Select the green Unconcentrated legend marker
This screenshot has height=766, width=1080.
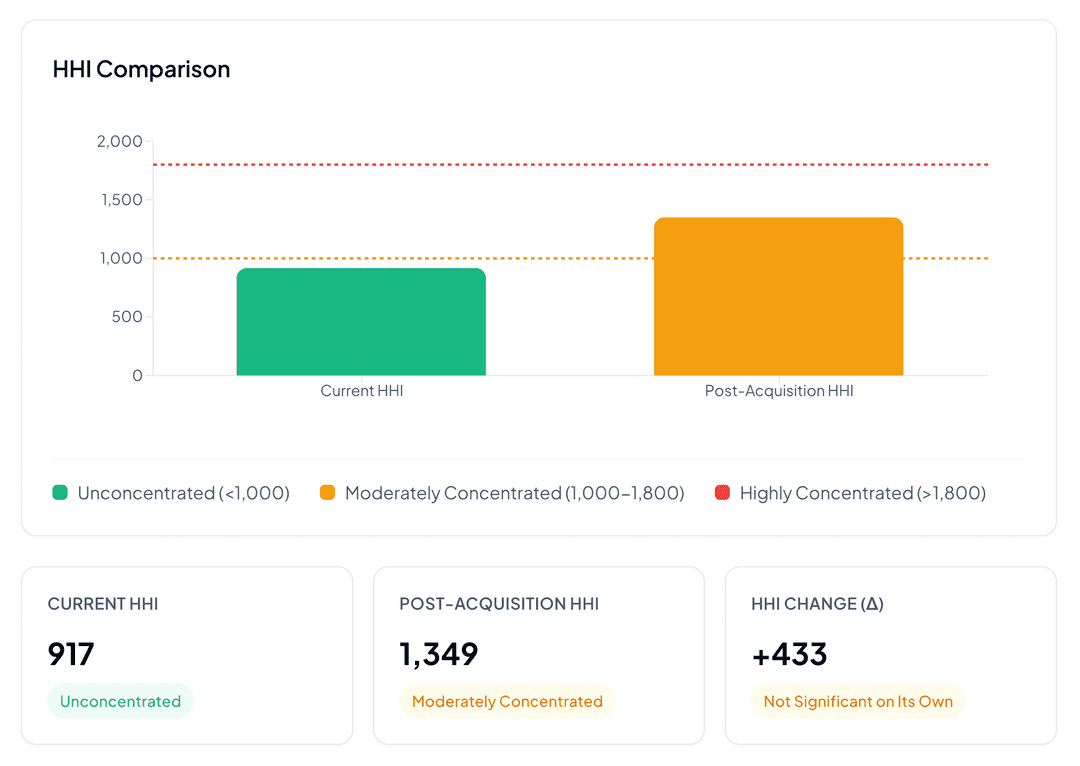(59, 493)
